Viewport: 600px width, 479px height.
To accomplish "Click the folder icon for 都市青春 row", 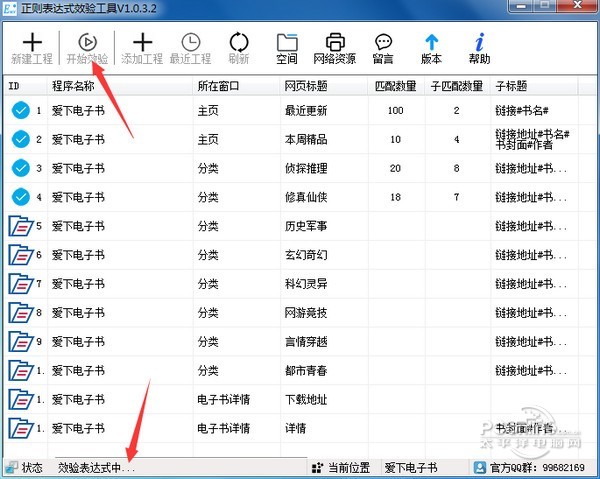I will coord(21,370).
